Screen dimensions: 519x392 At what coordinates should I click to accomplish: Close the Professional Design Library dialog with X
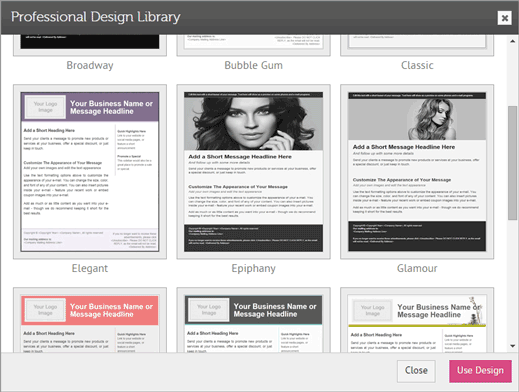point(505,18)
